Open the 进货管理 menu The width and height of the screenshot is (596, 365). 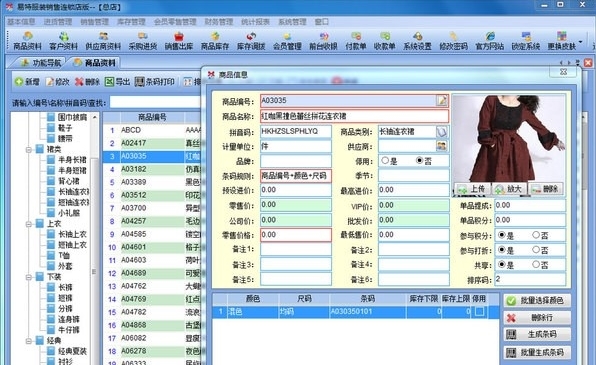click(58, 22)
